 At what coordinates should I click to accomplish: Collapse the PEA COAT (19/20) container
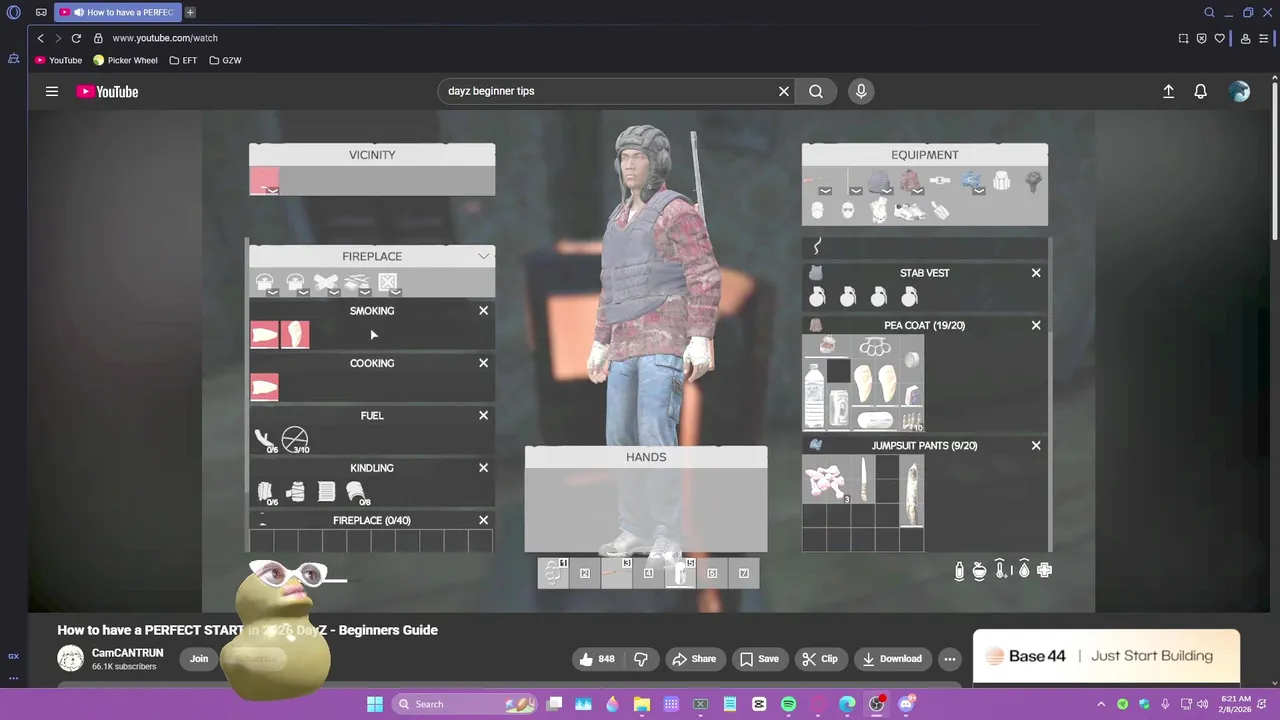click(x=1036, y=325)
